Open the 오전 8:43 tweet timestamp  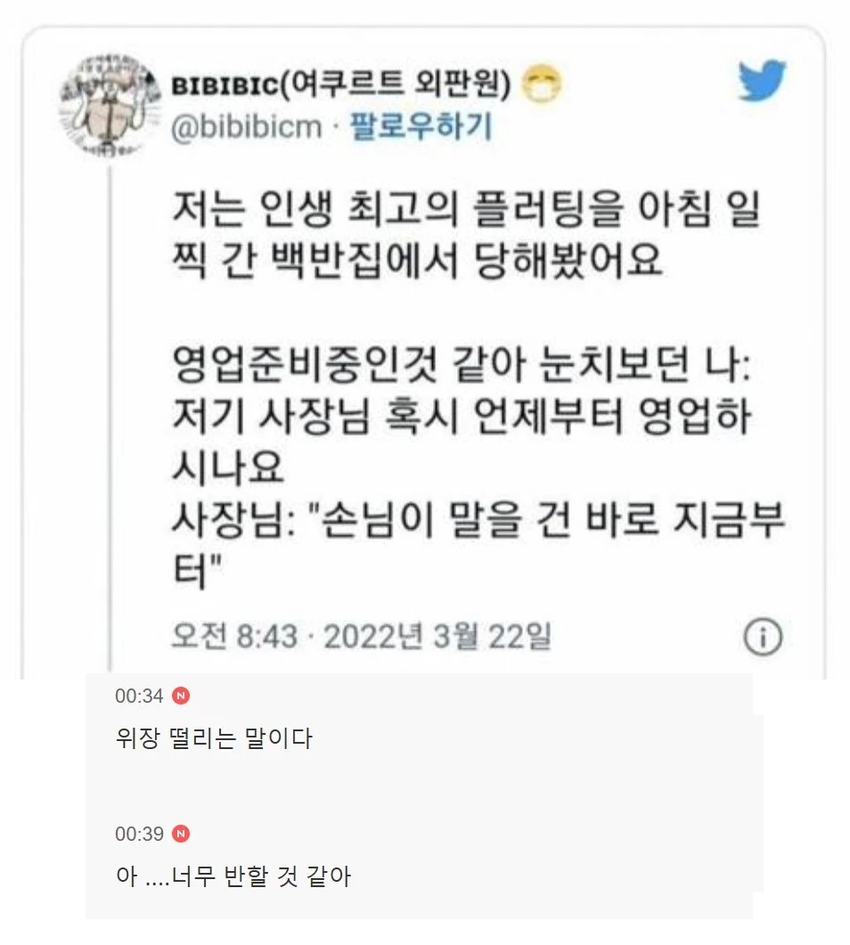tap(235, 636)
